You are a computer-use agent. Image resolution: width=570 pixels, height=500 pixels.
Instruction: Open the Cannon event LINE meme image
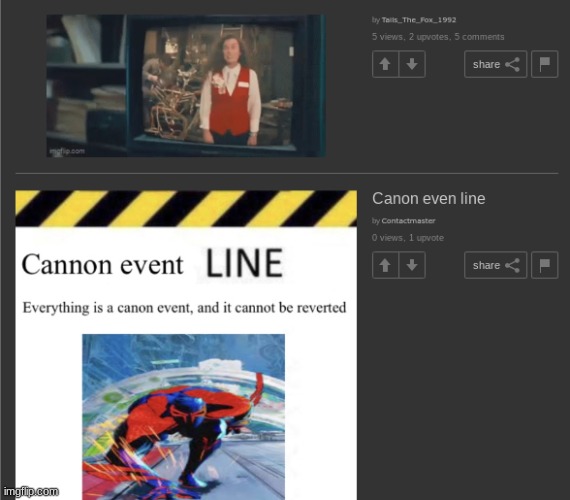pos(186,345)
